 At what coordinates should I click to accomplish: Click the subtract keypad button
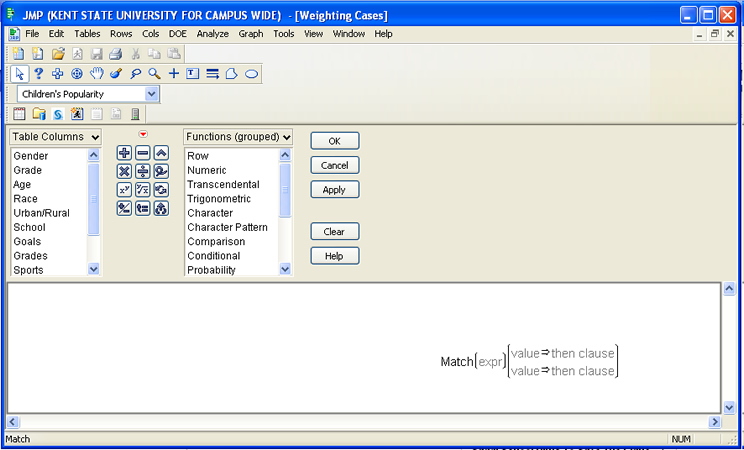(142, 153)
